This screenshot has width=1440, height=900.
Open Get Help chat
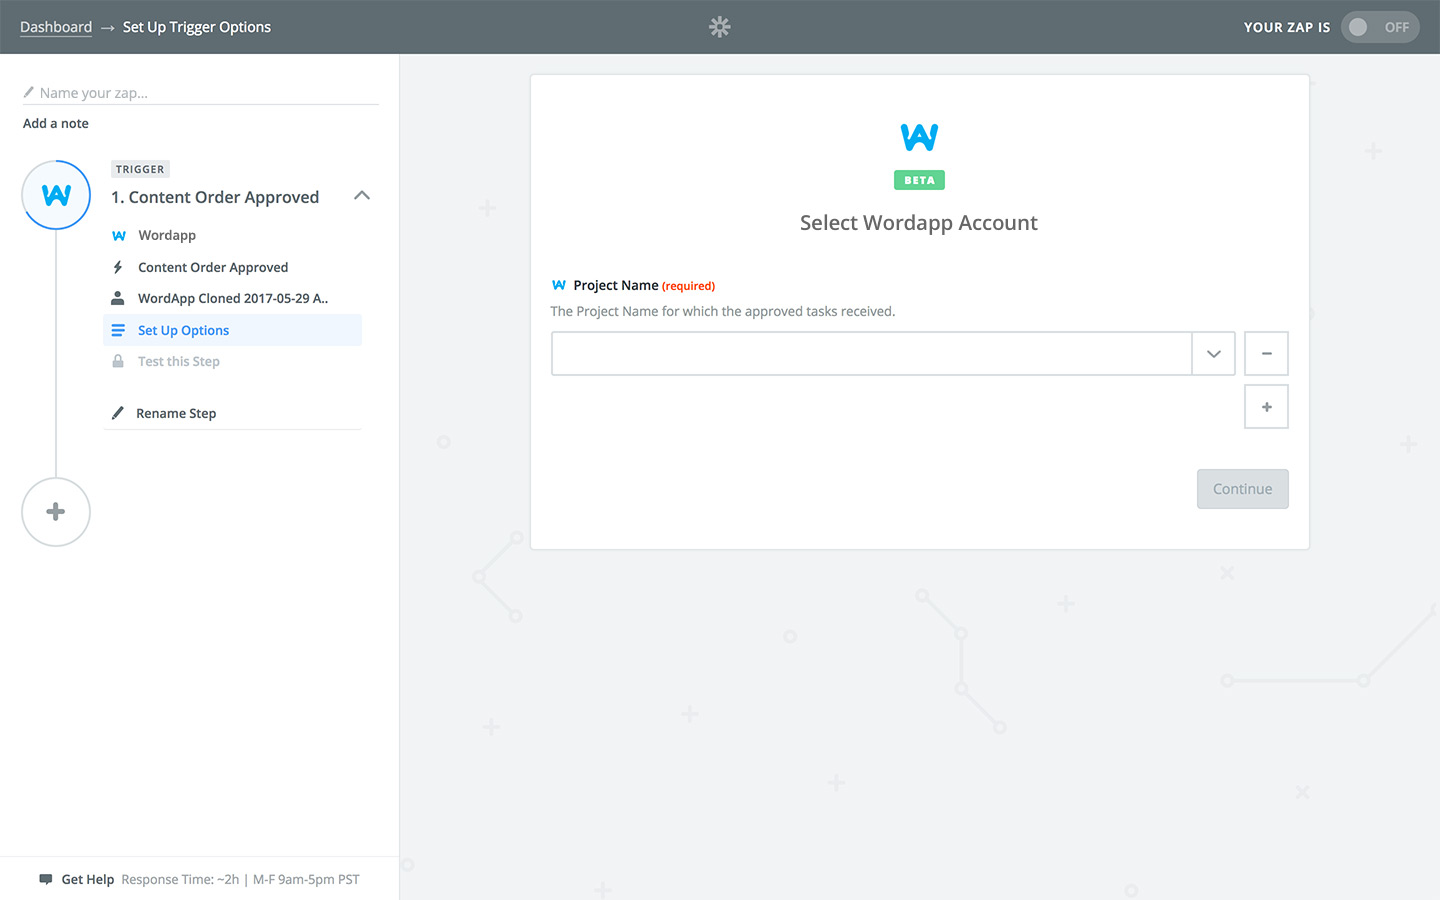(88, 880)
